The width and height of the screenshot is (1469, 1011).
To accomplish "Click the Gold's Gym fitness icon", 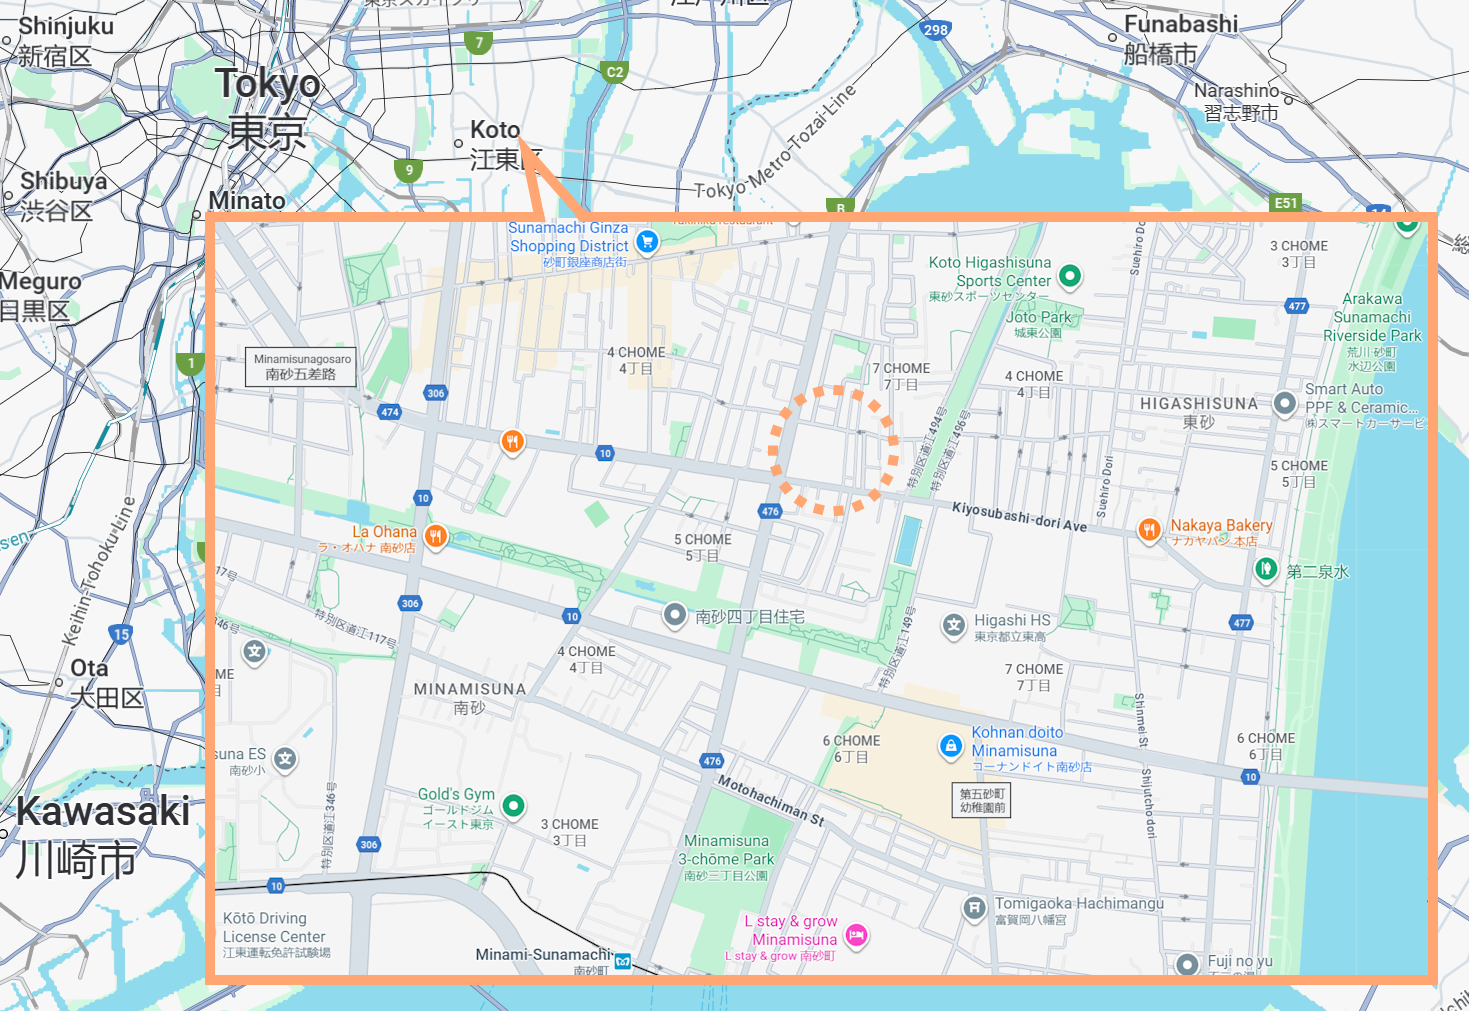I will tap(512, 805).
